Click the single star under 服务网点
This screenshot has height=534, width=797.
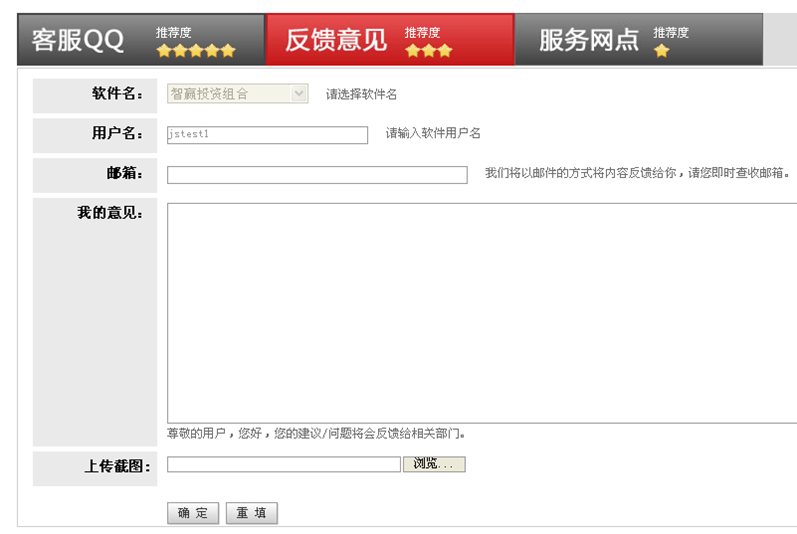pyautogui.click(x=661, y=51)
